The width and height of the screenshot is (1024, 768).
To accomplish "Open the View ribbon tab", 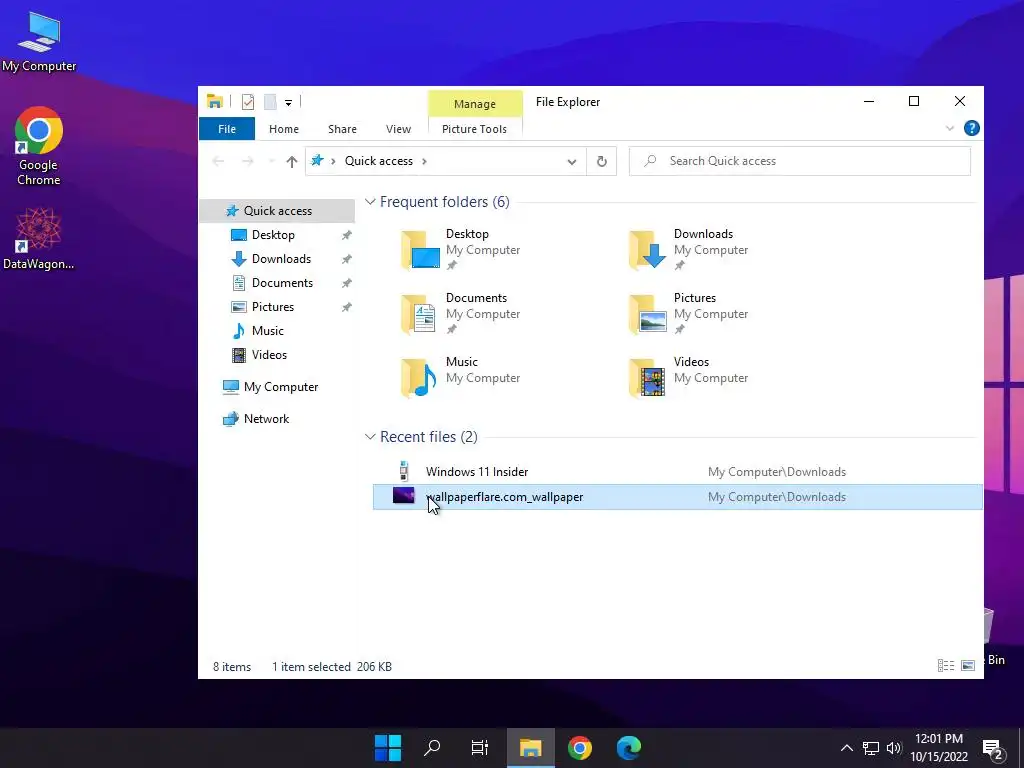I will [x=398, y=129].
